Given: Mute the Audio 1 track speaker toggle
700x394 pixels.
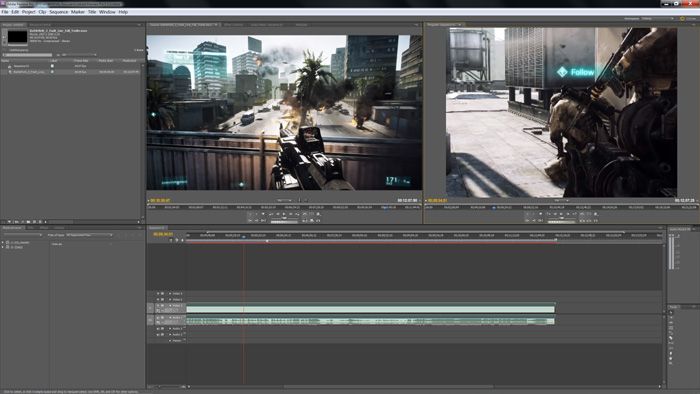Looking at the screenshot, I should click(x=158, y=318).
